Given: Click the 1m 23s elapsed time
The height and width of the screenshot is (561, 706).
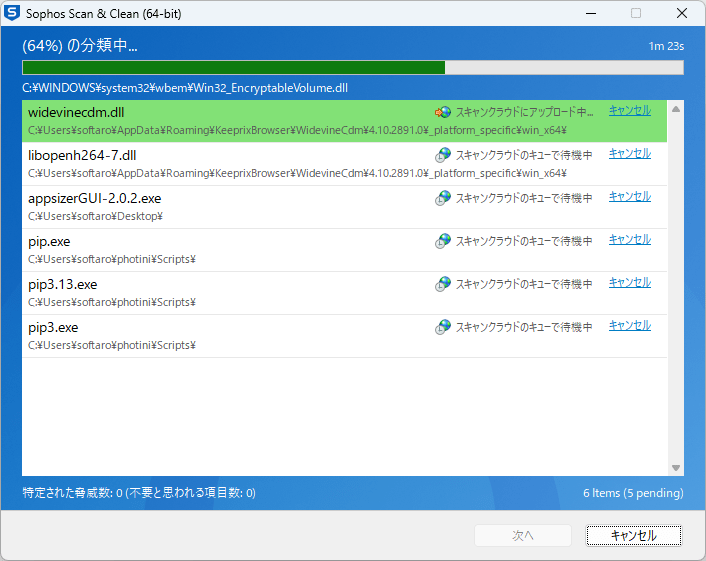Looking at the screenshot, I should 666,46.
